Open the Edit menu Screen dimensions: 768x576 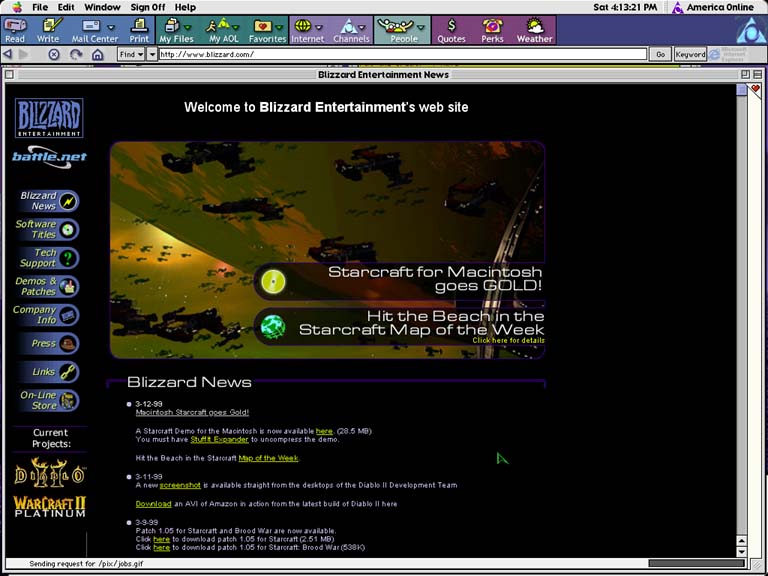coord(66,7)
